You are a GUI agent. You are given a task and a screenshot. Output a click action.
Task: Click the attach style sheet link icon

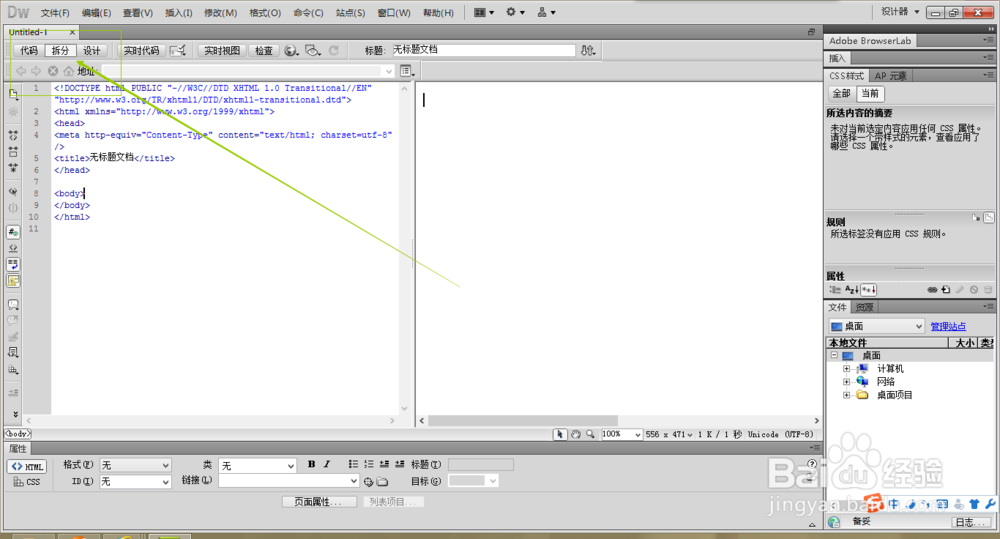(932, 290)
